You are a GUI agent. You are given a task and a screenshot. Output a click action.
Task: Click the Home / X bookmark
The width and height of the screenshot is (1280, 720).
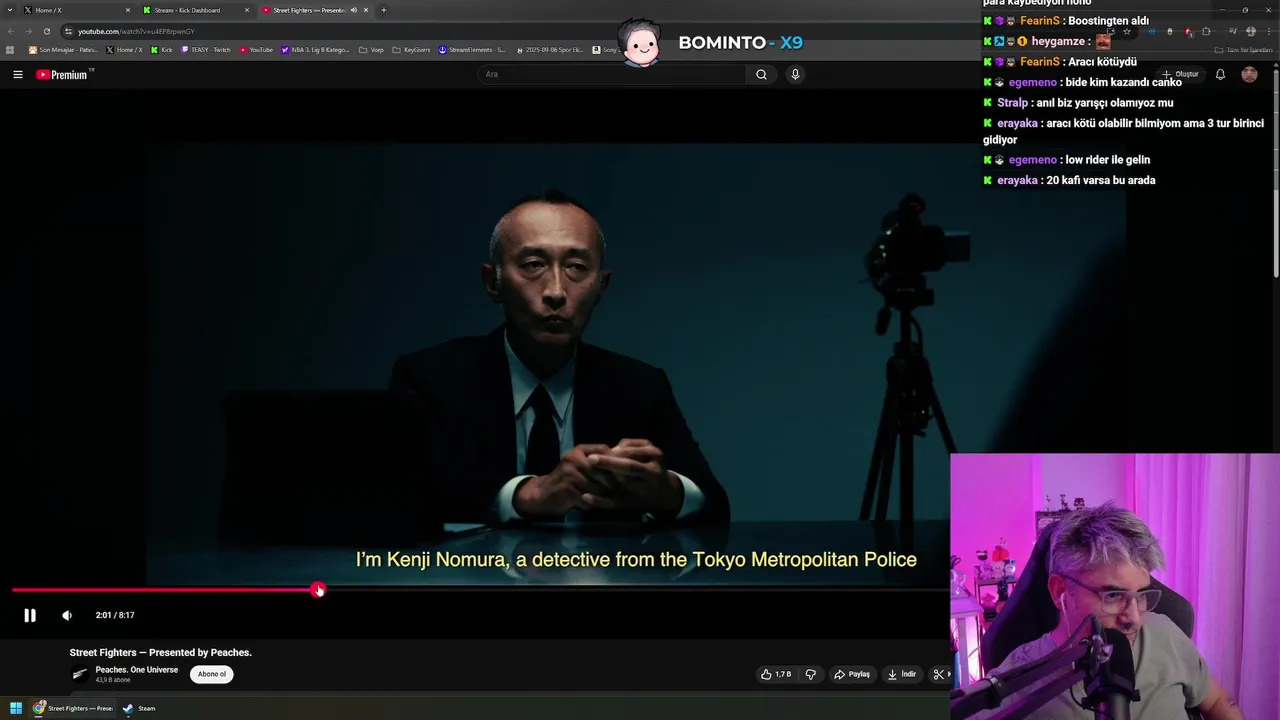125,49
